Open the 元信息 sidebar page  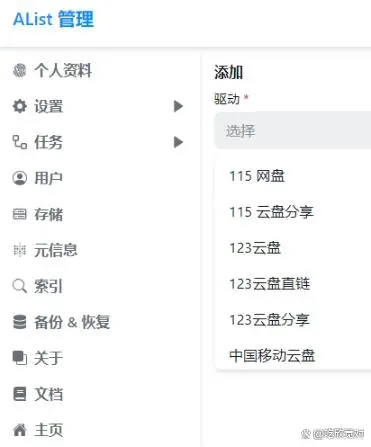tap(55, 250)
